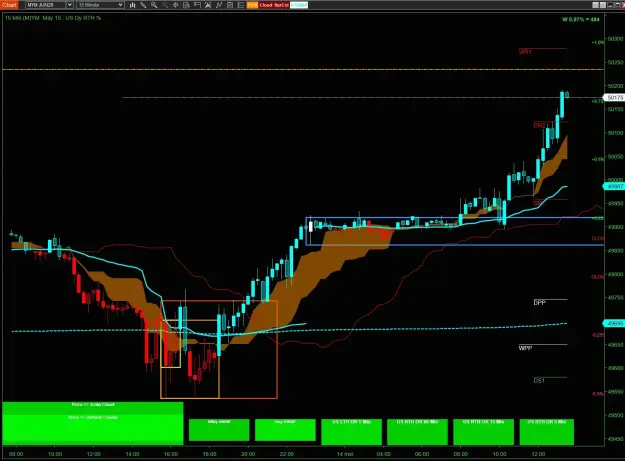Select the crosshair cursor icon
625x461 pixels.
point(175,5)
